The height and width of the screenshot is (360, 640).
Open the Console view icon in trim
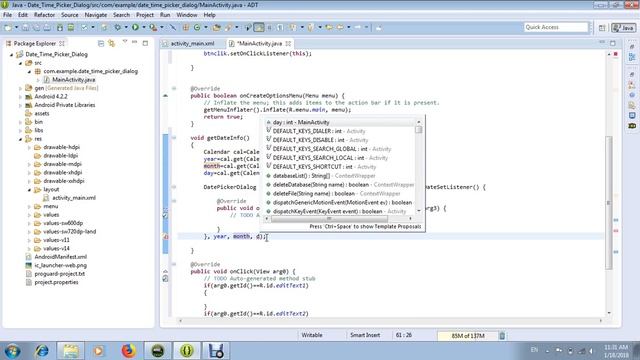click(632, 116)
